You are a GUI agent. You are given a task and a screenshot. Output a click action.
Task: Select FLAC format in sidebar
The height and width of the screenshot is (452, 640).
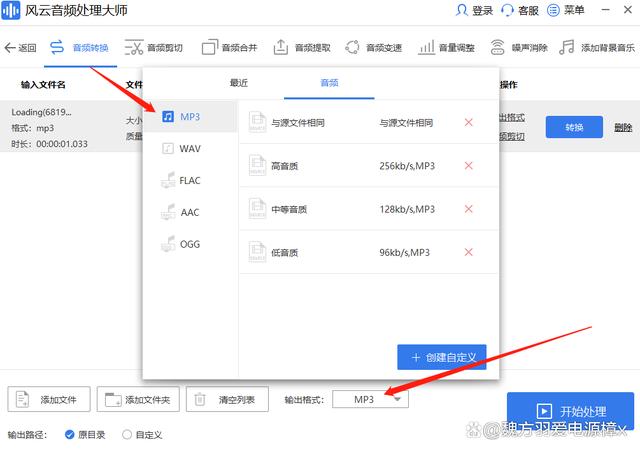click(x=190, y=180)
